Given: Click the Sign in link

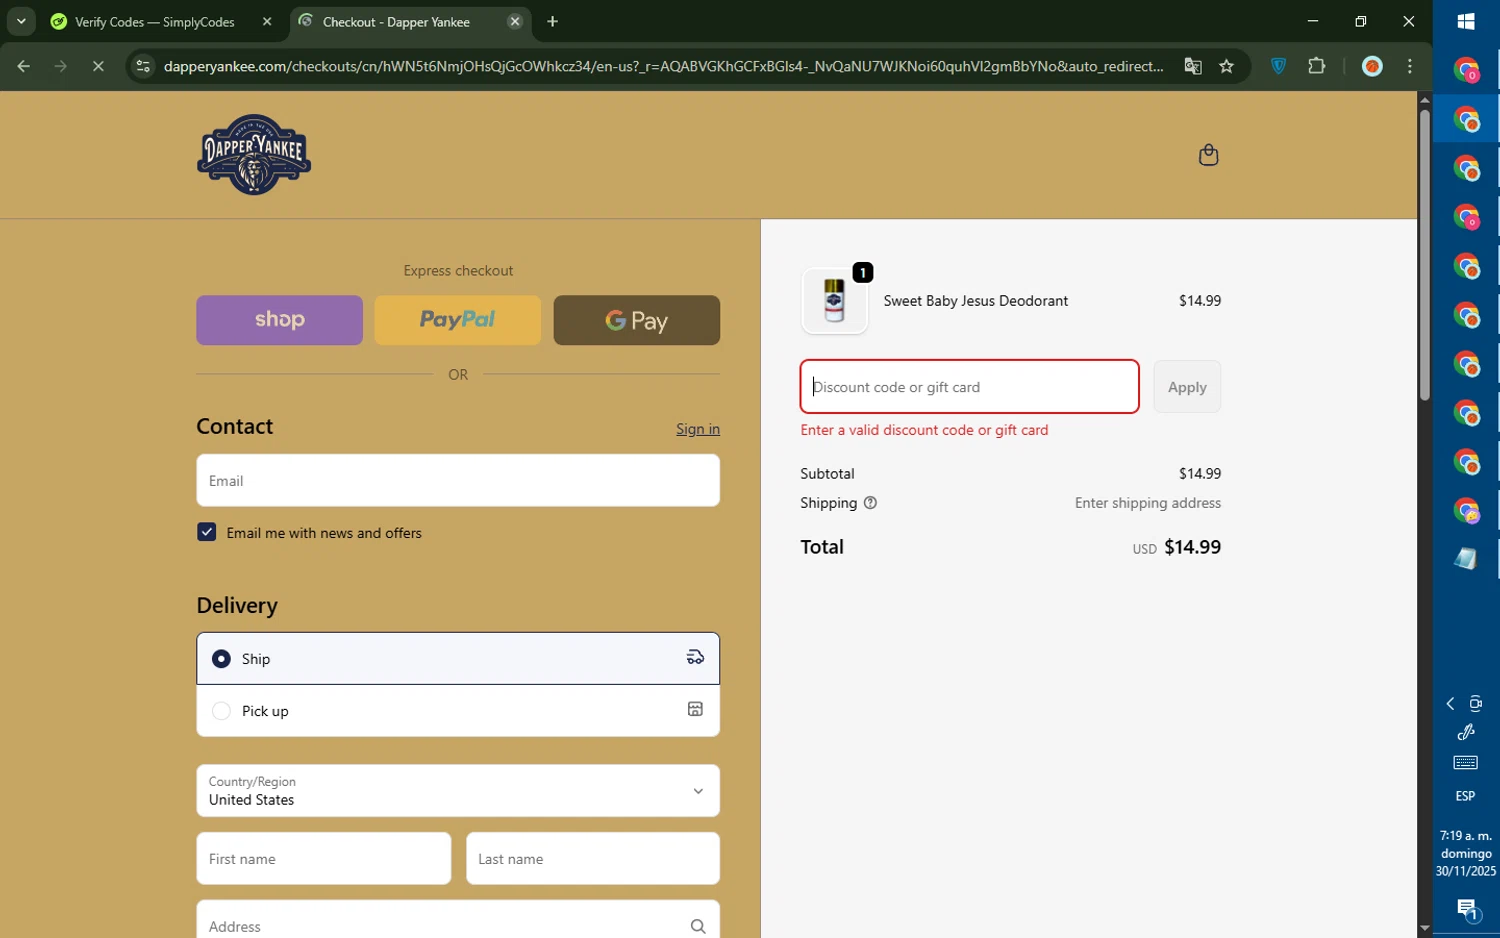Looking at the screenshot, I should tap(698, 429).
